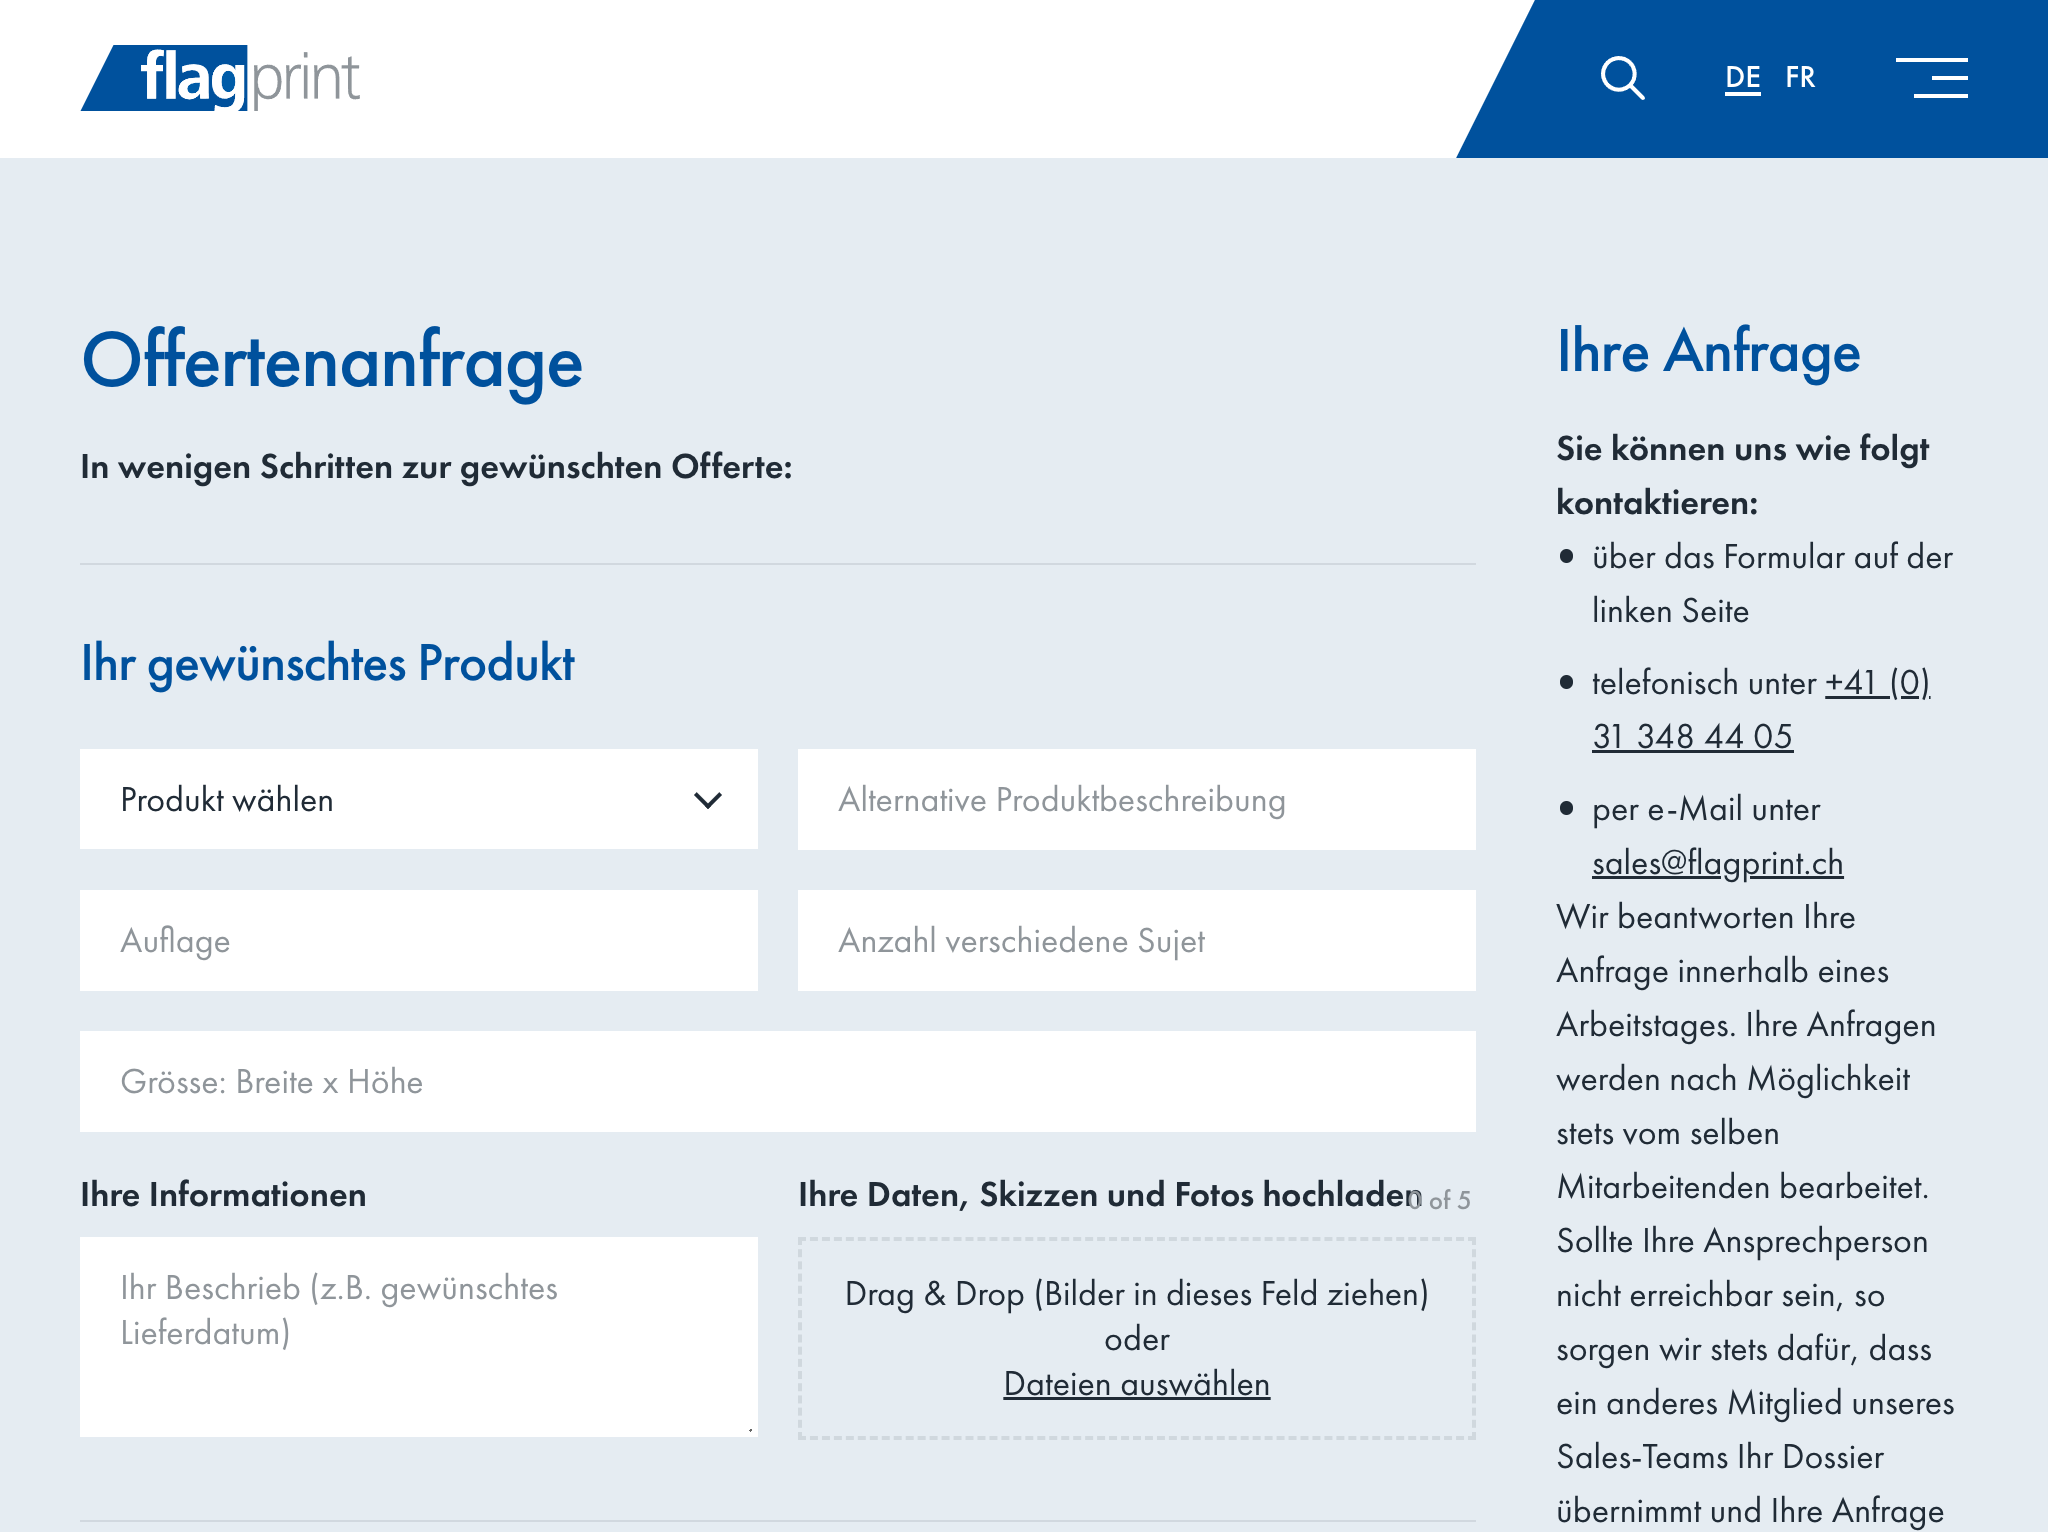
Task: Switch language to DE
Action: click(x=1742, y=78)
